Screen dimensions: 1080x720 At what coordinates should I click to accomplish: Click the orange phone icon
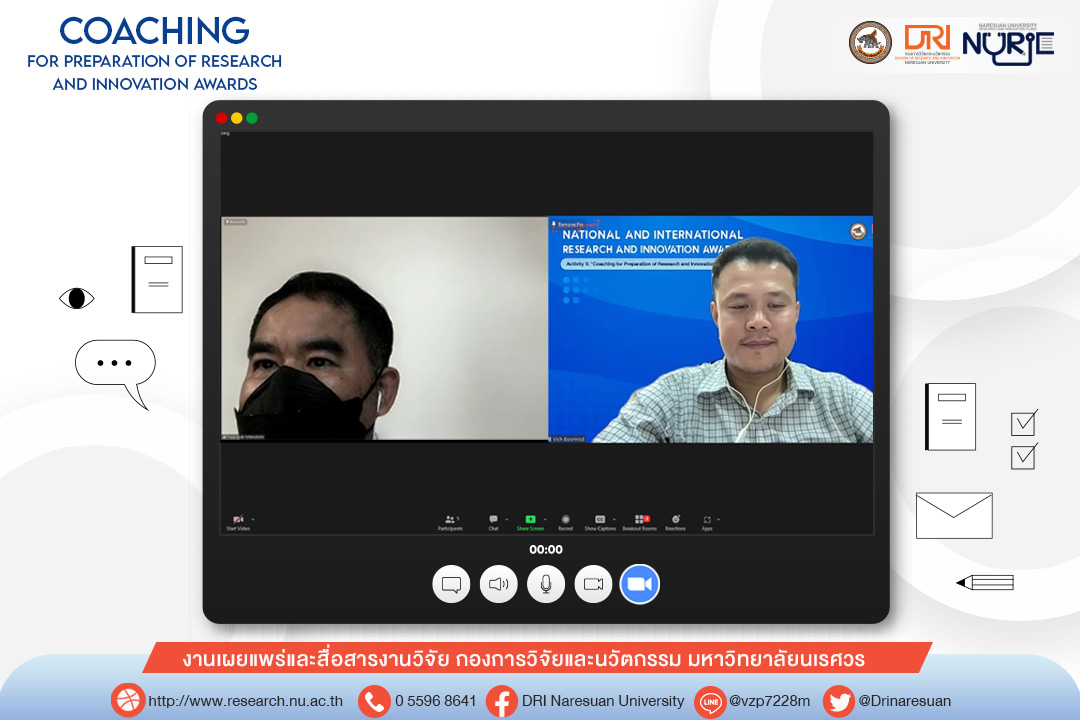(x=375, y=701)
